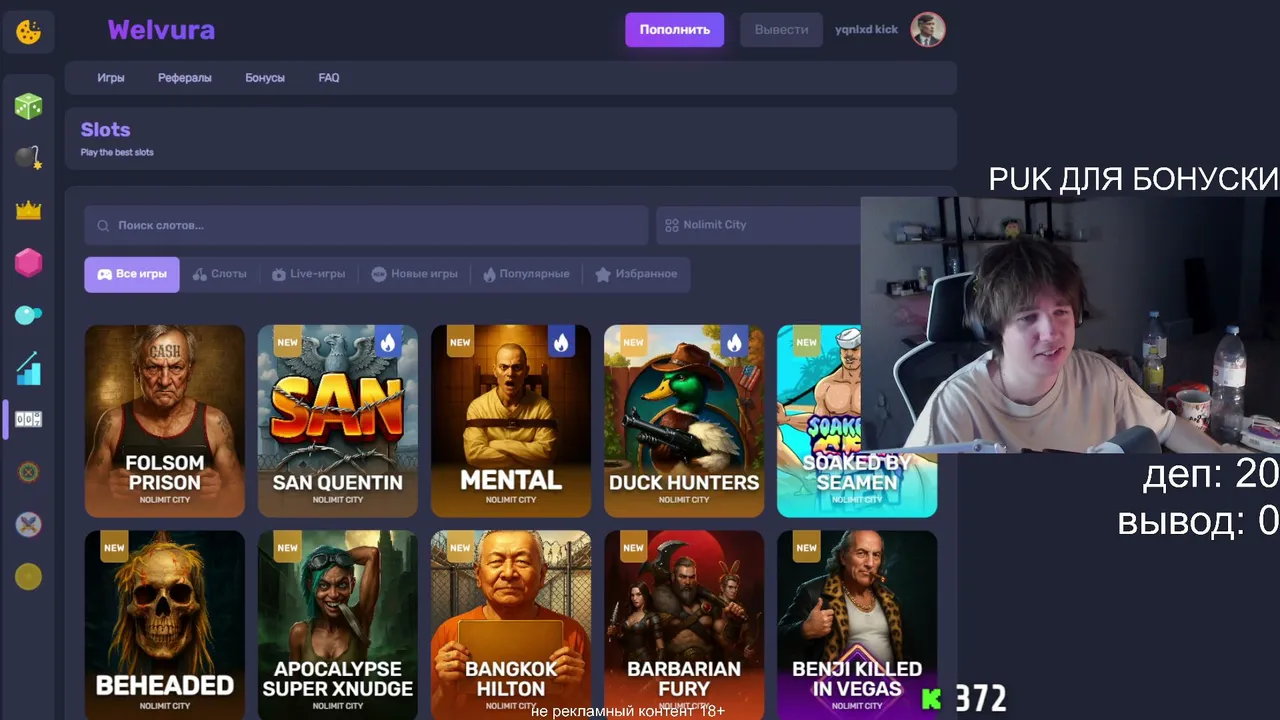Open the blue rising chart game
This screenshot has height=720, width=1280.
click(x=28, y=367)
